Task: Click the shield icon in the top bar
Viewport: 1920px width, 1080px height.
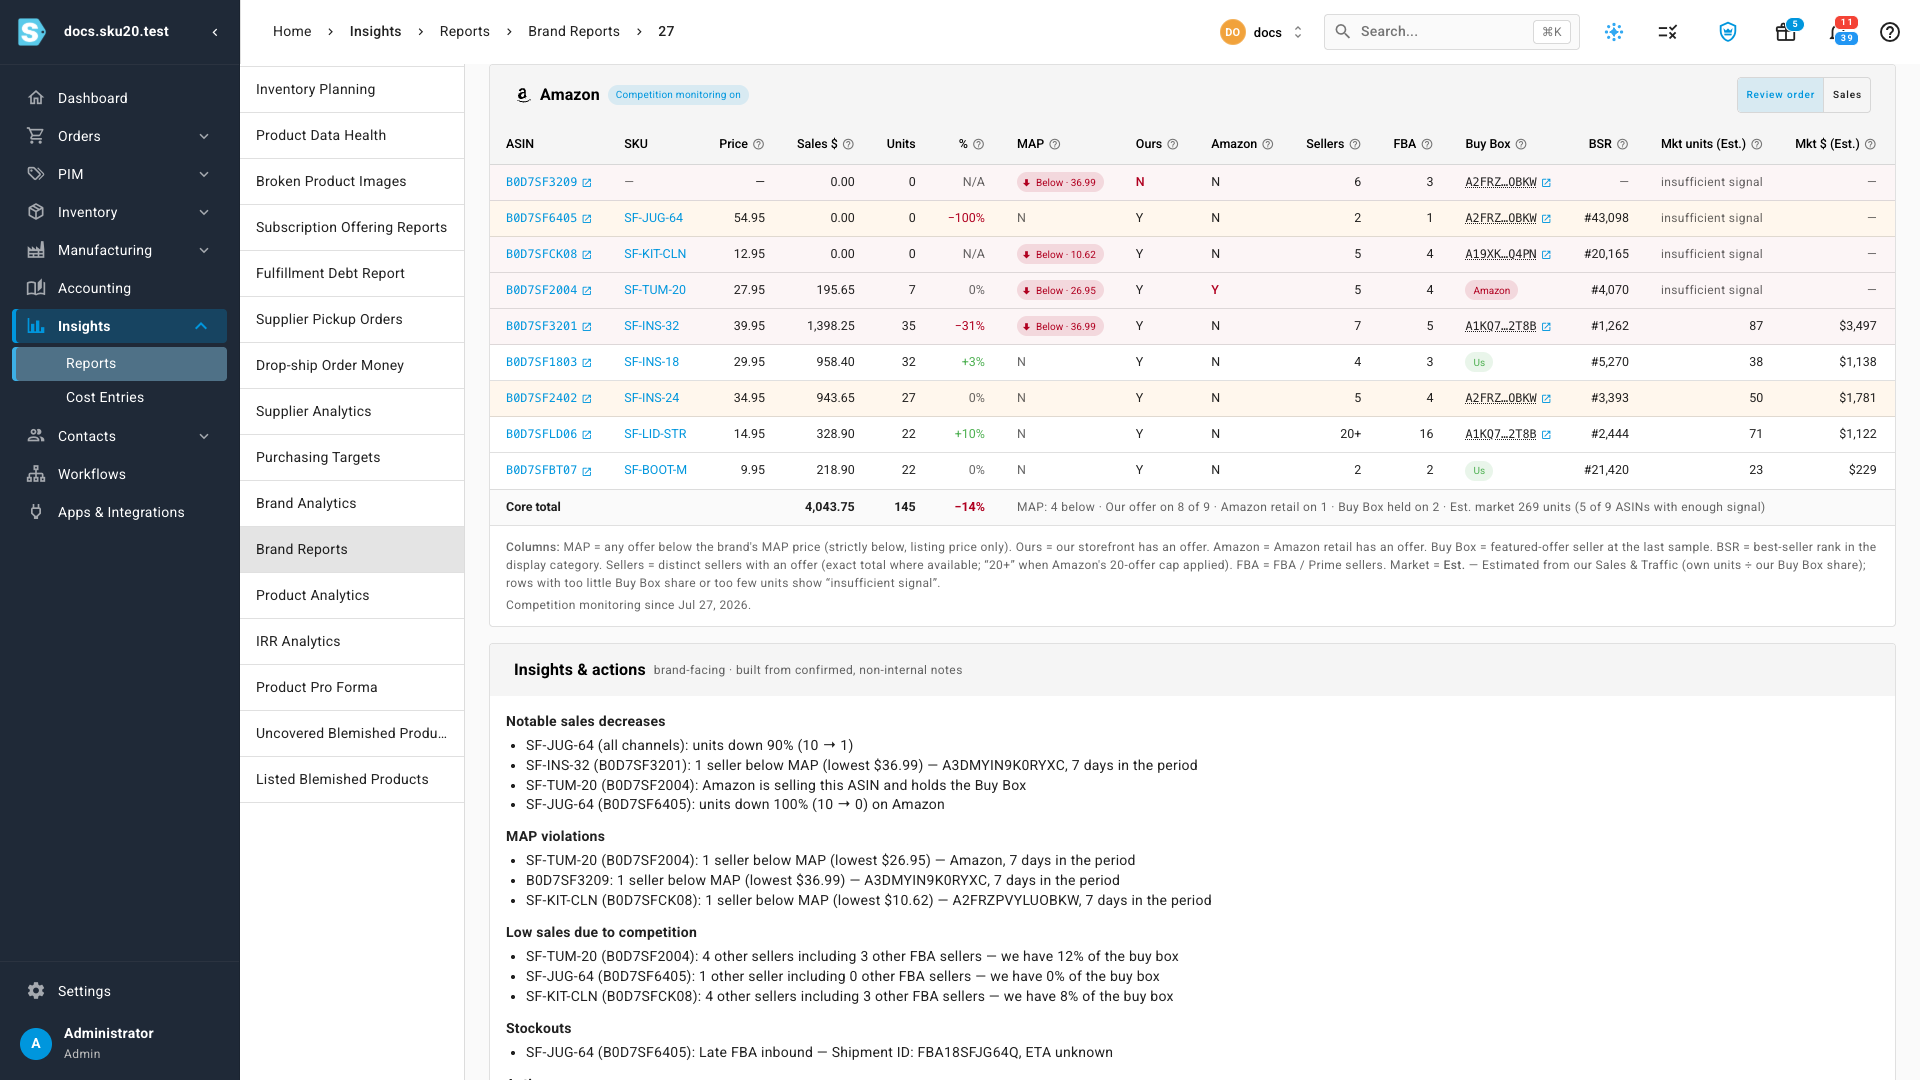Action: (1727, 32)
